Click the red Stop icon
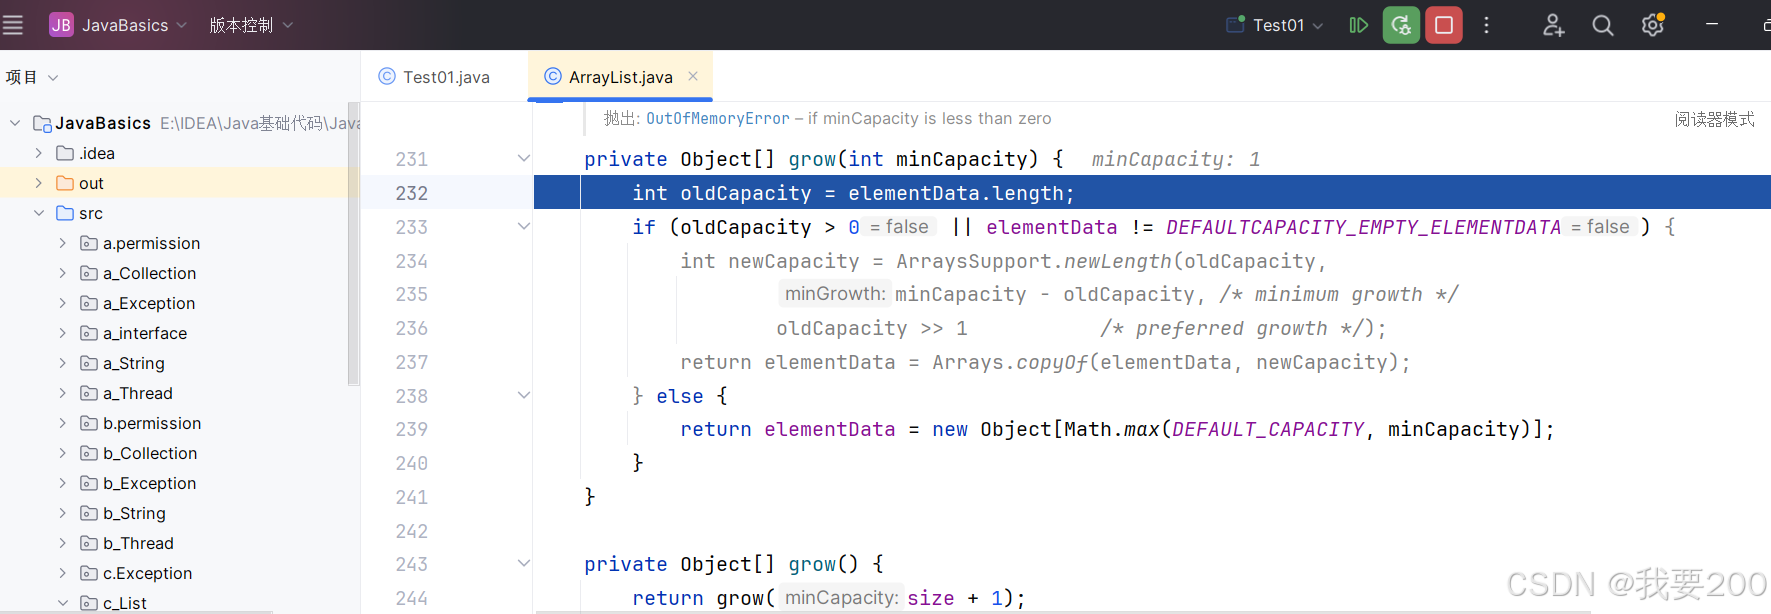Screen dimensions: 1771x614 (1444, 25)
